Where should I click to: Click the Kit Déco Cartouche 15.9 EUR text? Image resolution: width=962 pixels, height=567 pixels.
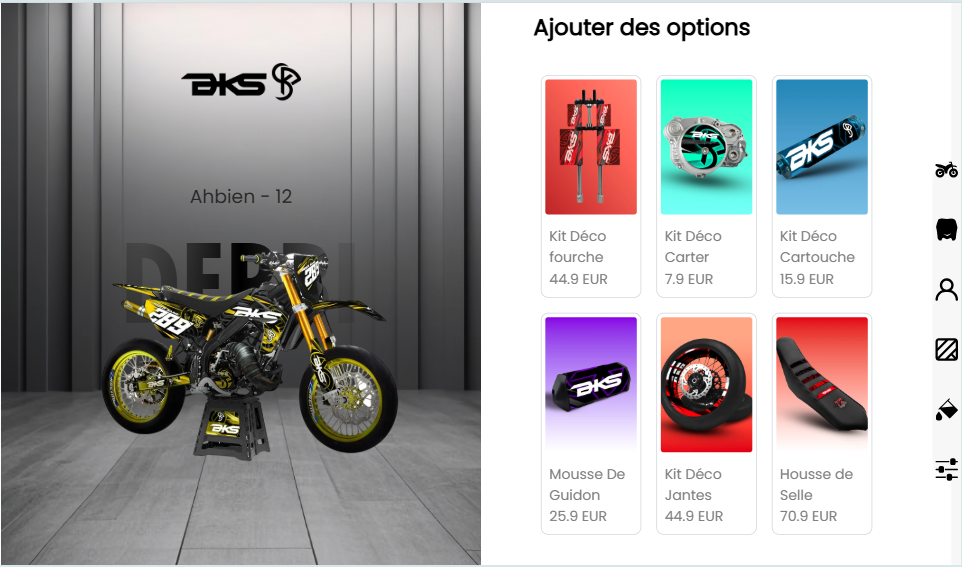coord(806,279)
